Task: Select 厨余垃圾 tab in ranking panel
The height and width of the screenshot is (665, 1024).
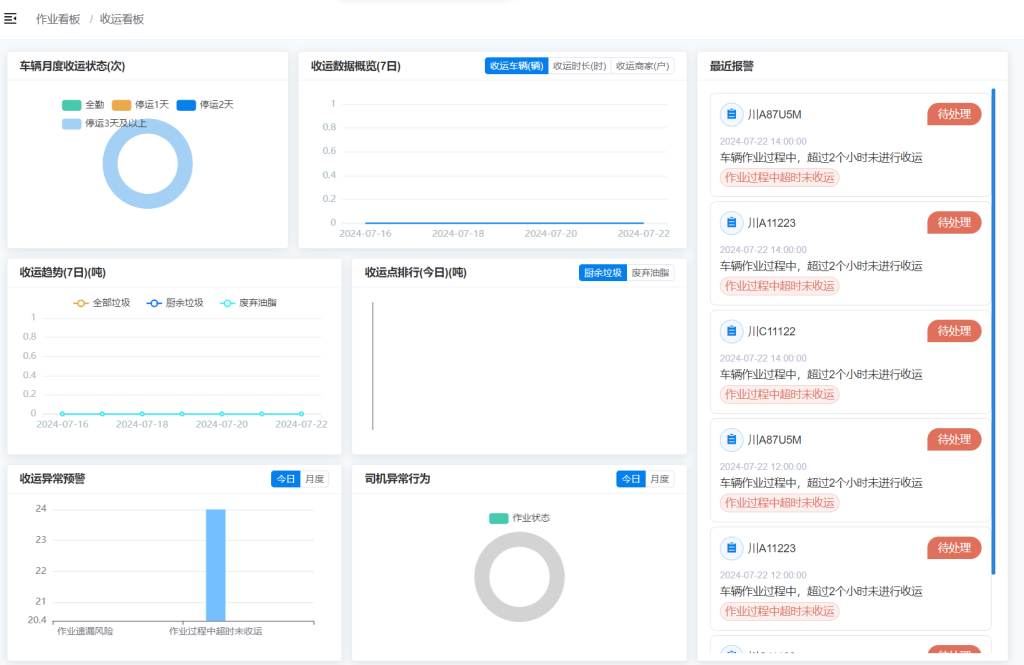Action: click(603, 273)
